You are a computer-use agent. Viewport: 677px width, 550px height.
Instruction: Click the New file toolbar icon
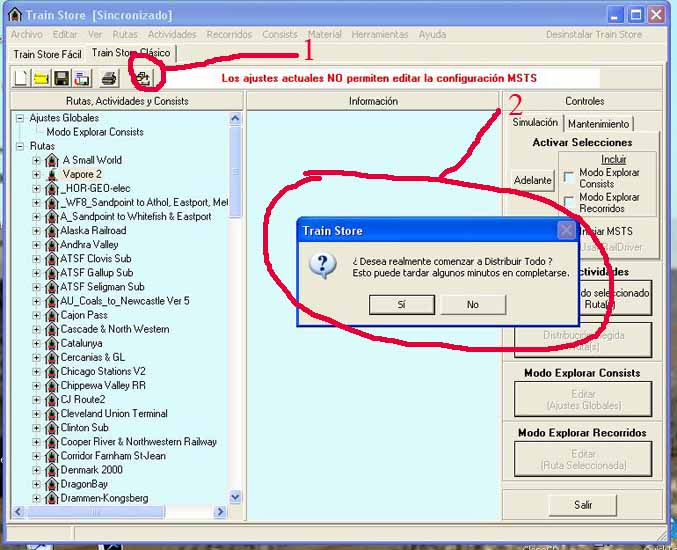pyautogui.click(x=21, y=78)
